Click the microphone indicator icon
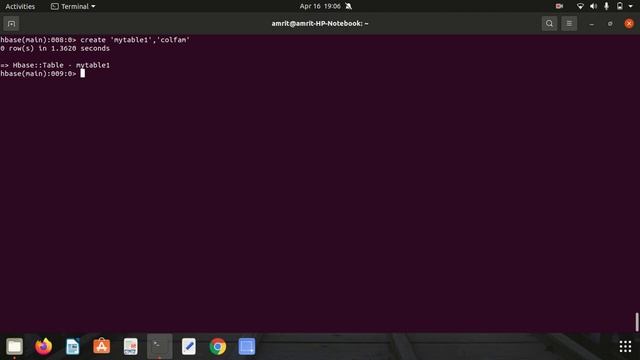Viewport: 640px width, 360px height. pyautogui.click(x=607, y=6)
